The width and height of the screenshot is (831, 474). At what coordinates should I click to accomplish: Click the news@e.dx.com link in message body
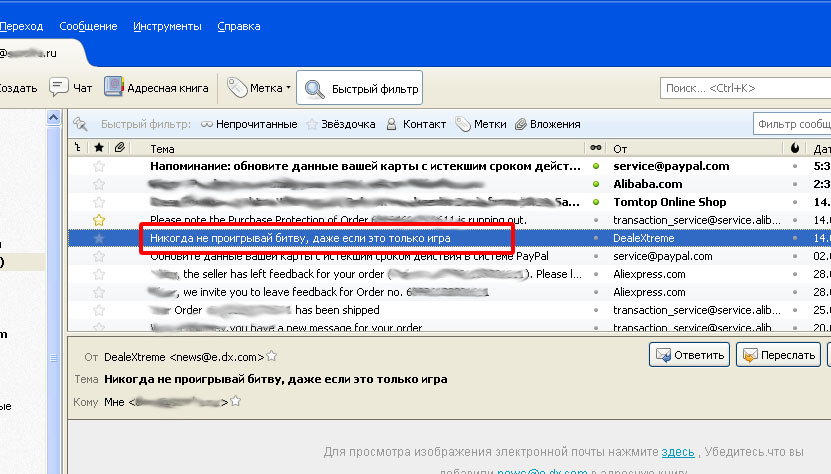point(542,471)
